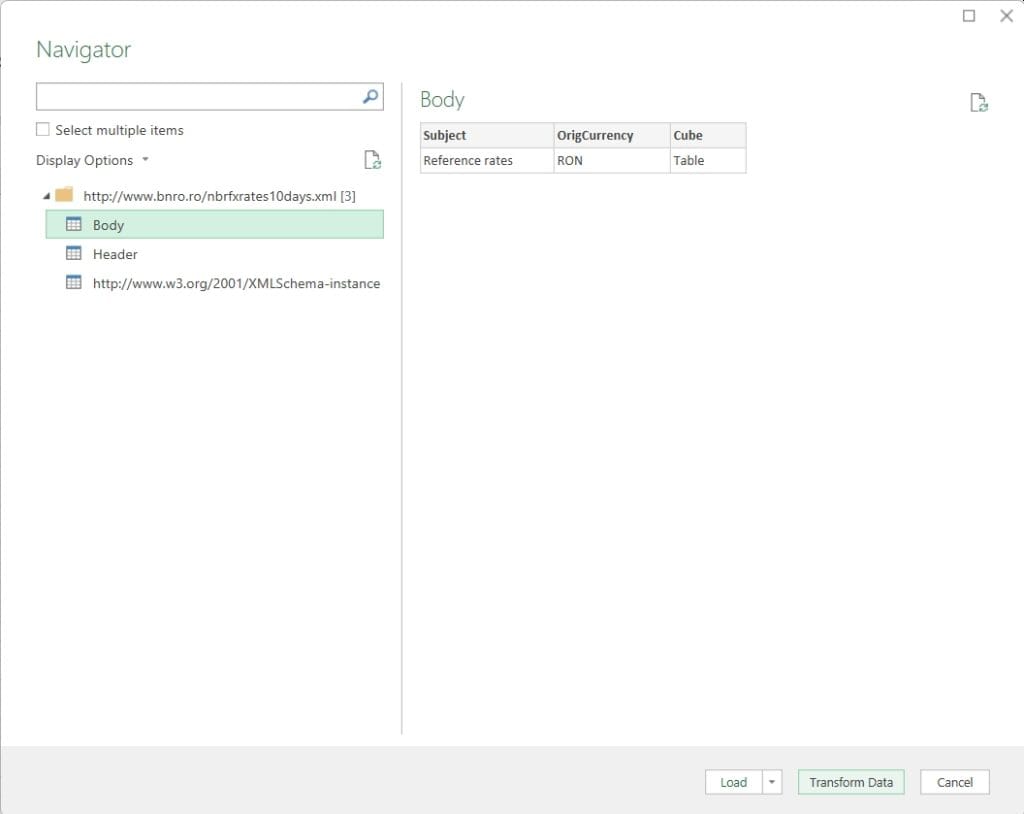Refresh the Body preview pane
1024x814 pixels.
tap(978, 103)
